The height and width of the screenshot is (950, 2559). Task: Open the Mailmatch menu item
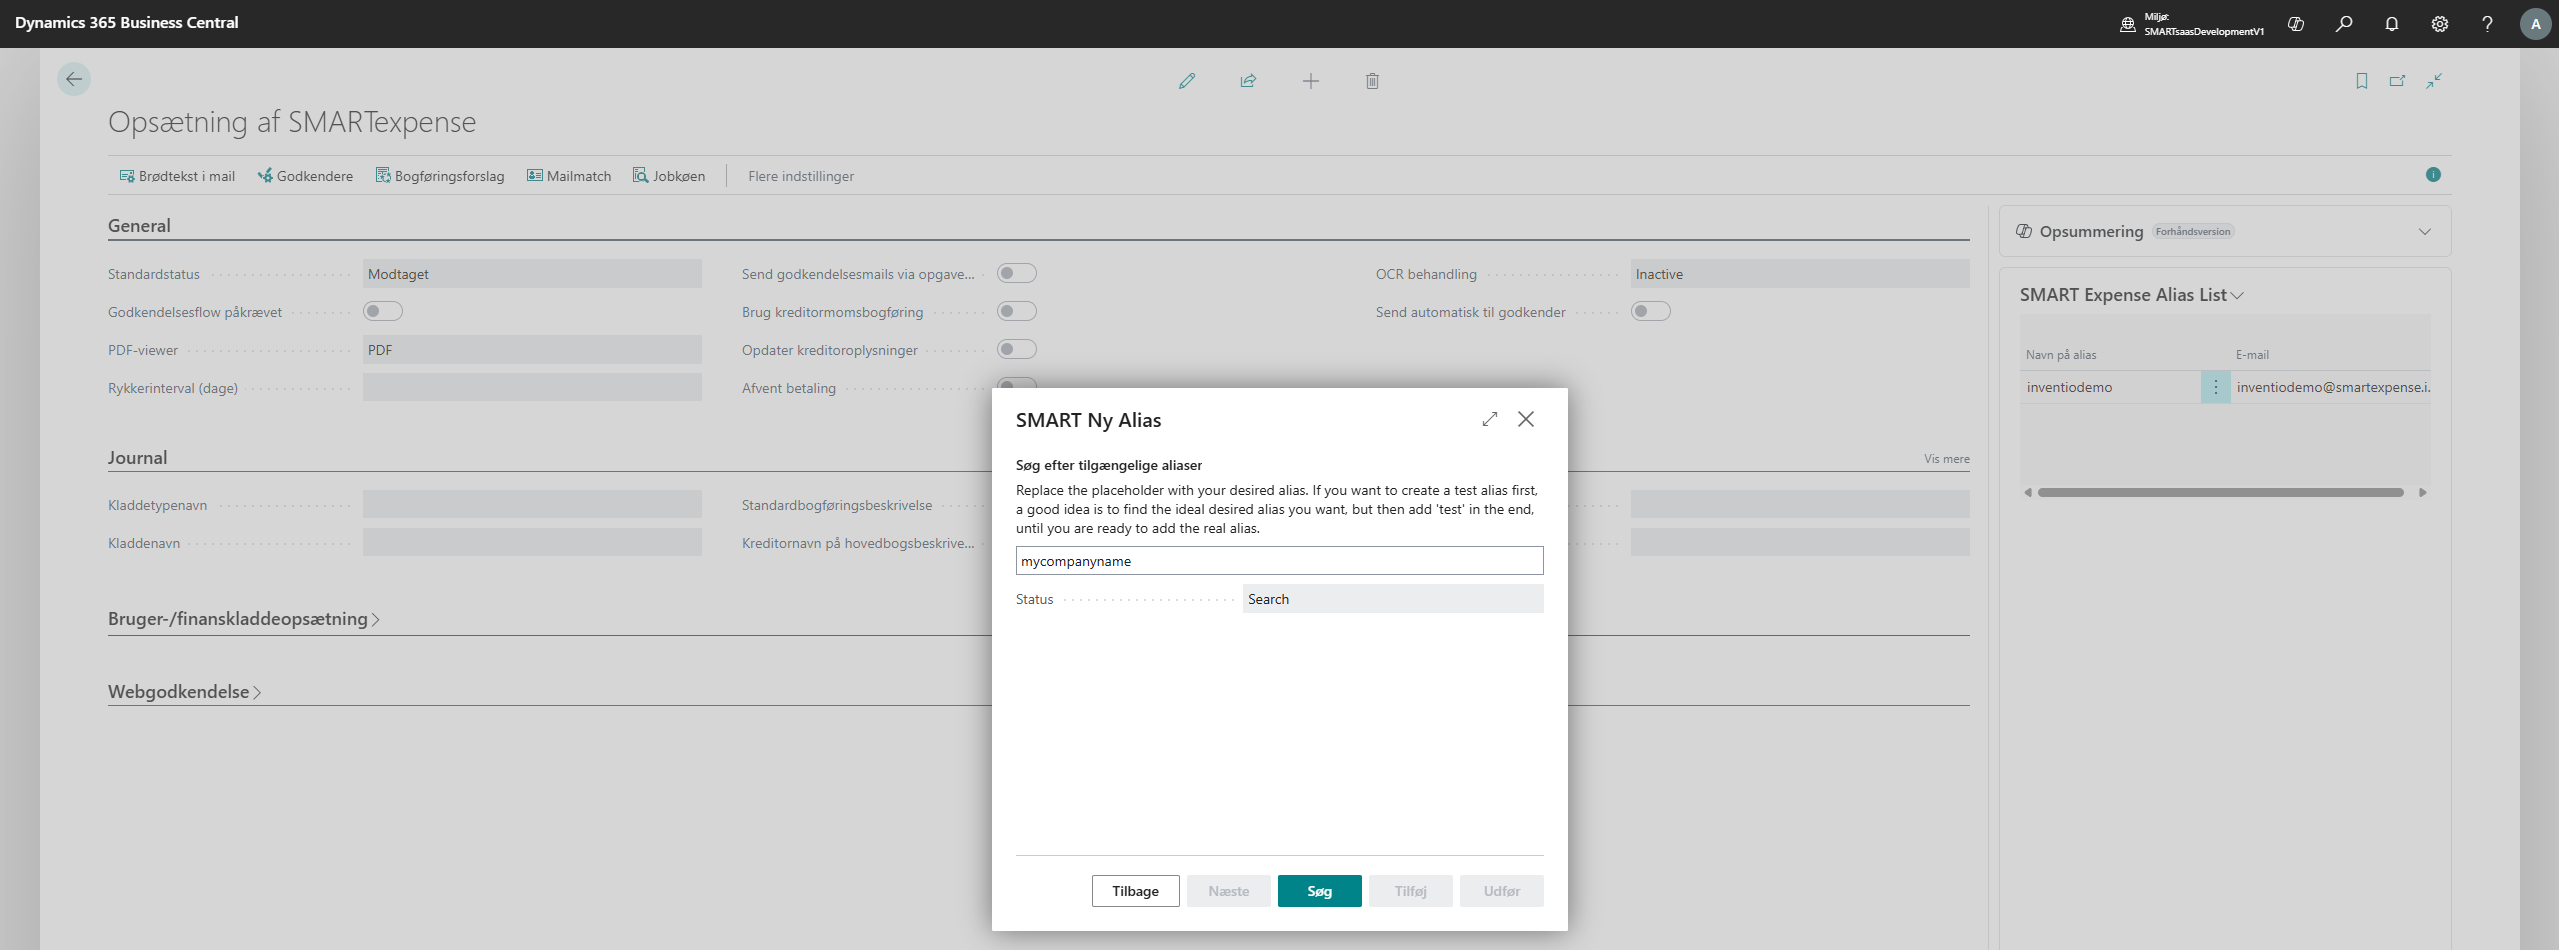click(x=569, y=176)
